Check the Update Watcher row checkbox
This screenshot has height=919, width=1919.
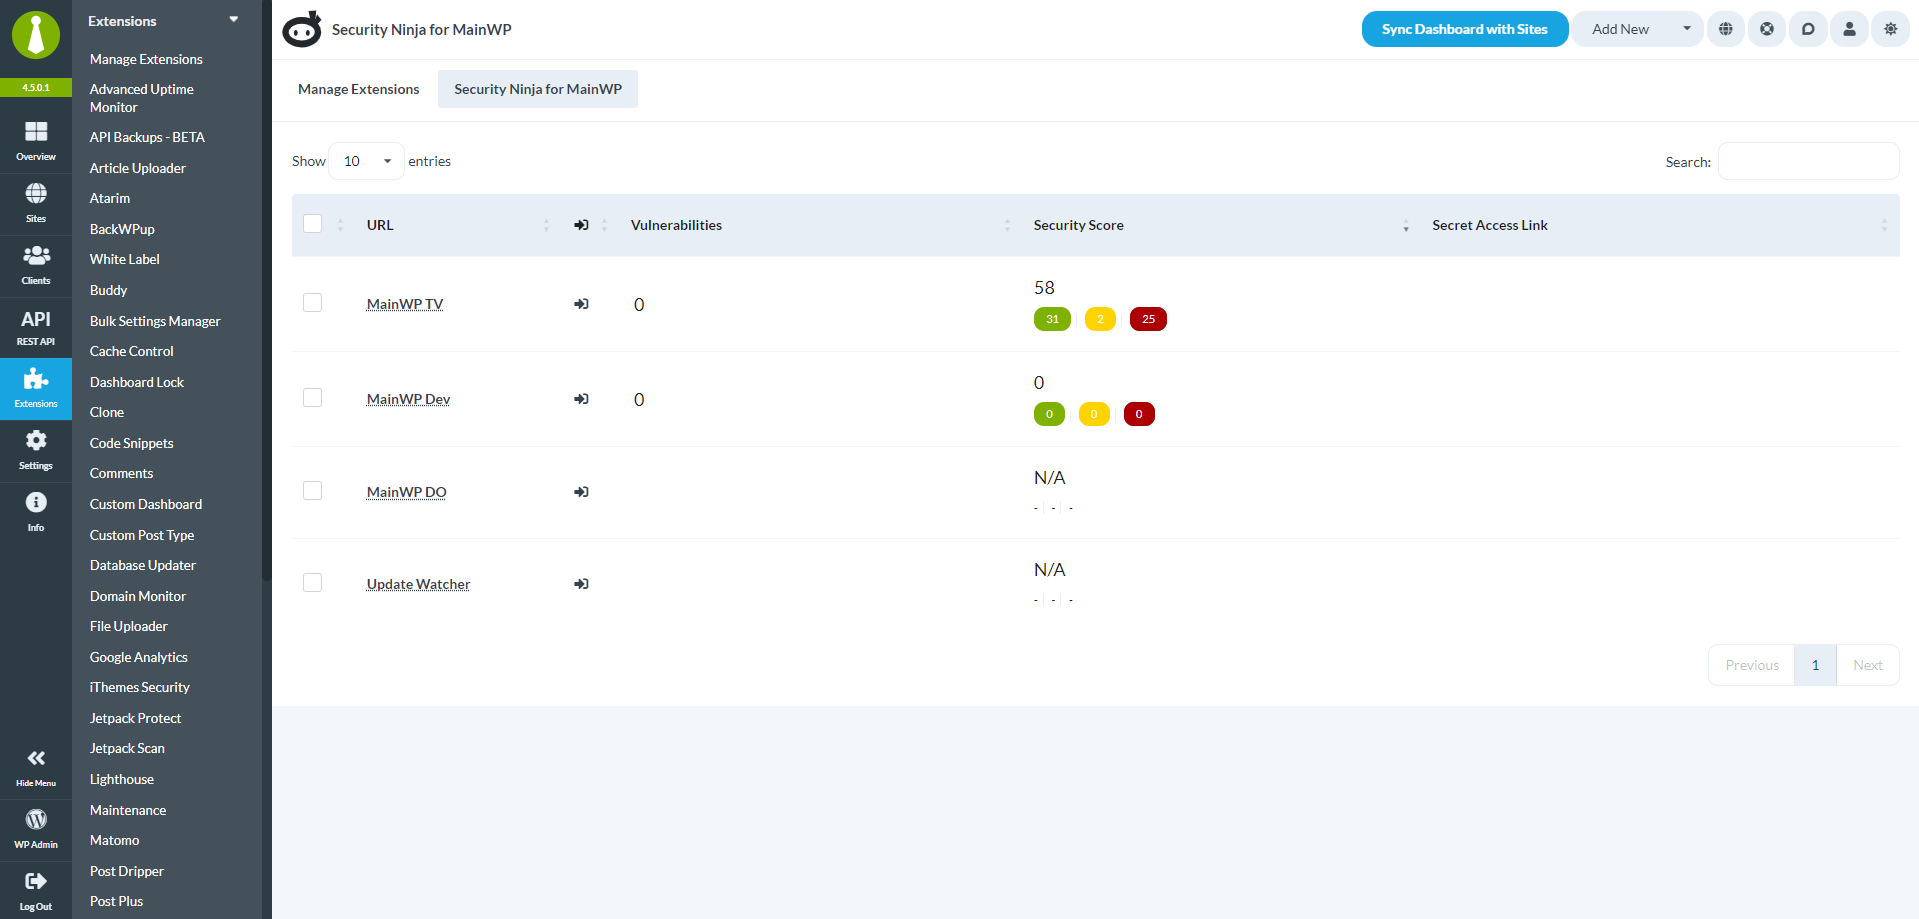pos(313,582)
